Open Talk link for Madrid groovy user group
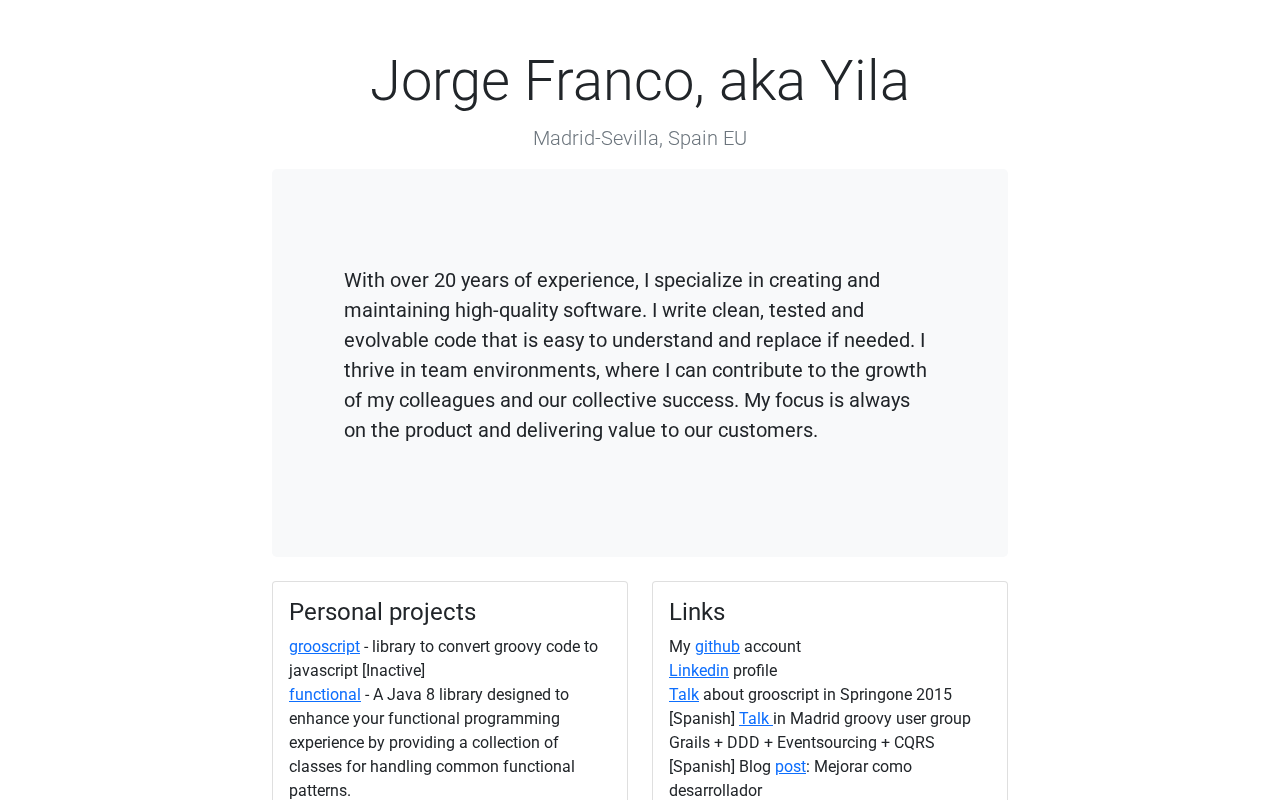 754,719
